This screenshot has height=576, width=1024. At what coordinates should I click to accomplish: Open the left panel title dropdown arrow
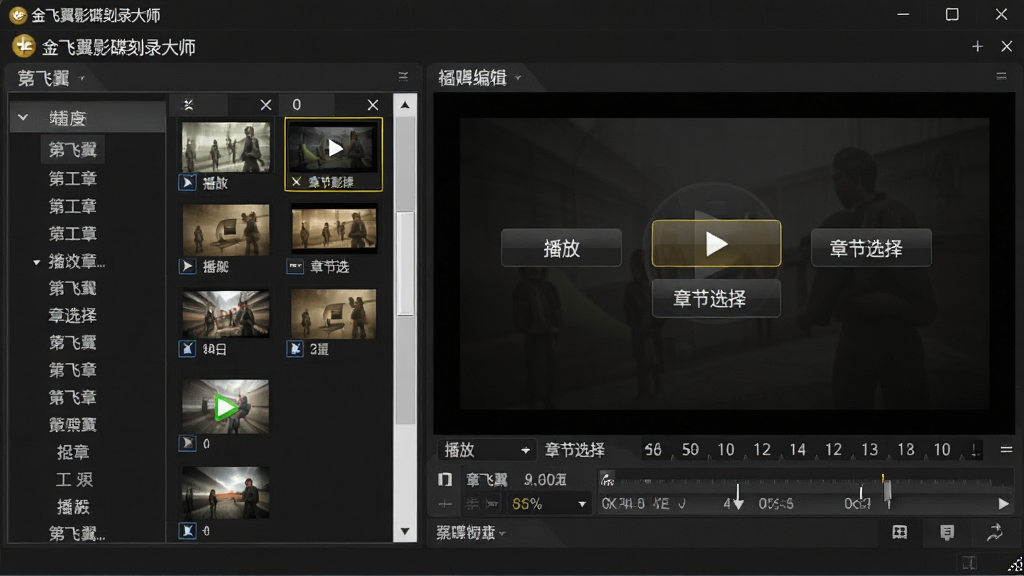pos(82,78)
